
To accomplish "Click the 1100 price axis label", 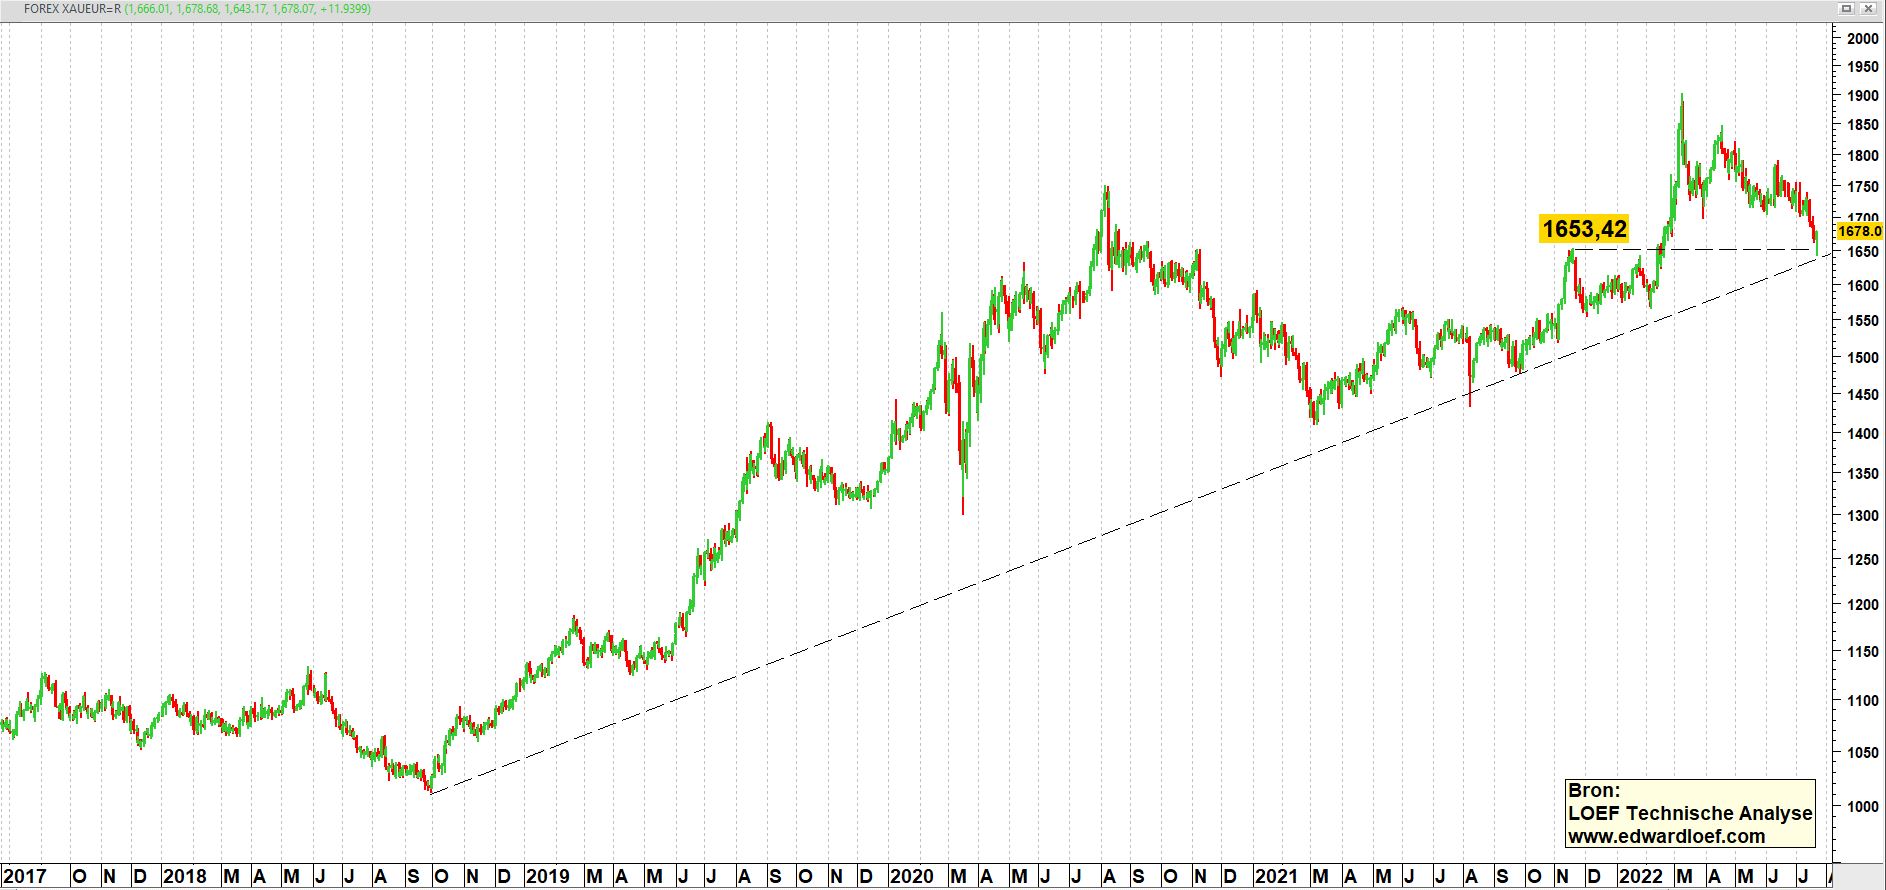I will [1863, 700].
